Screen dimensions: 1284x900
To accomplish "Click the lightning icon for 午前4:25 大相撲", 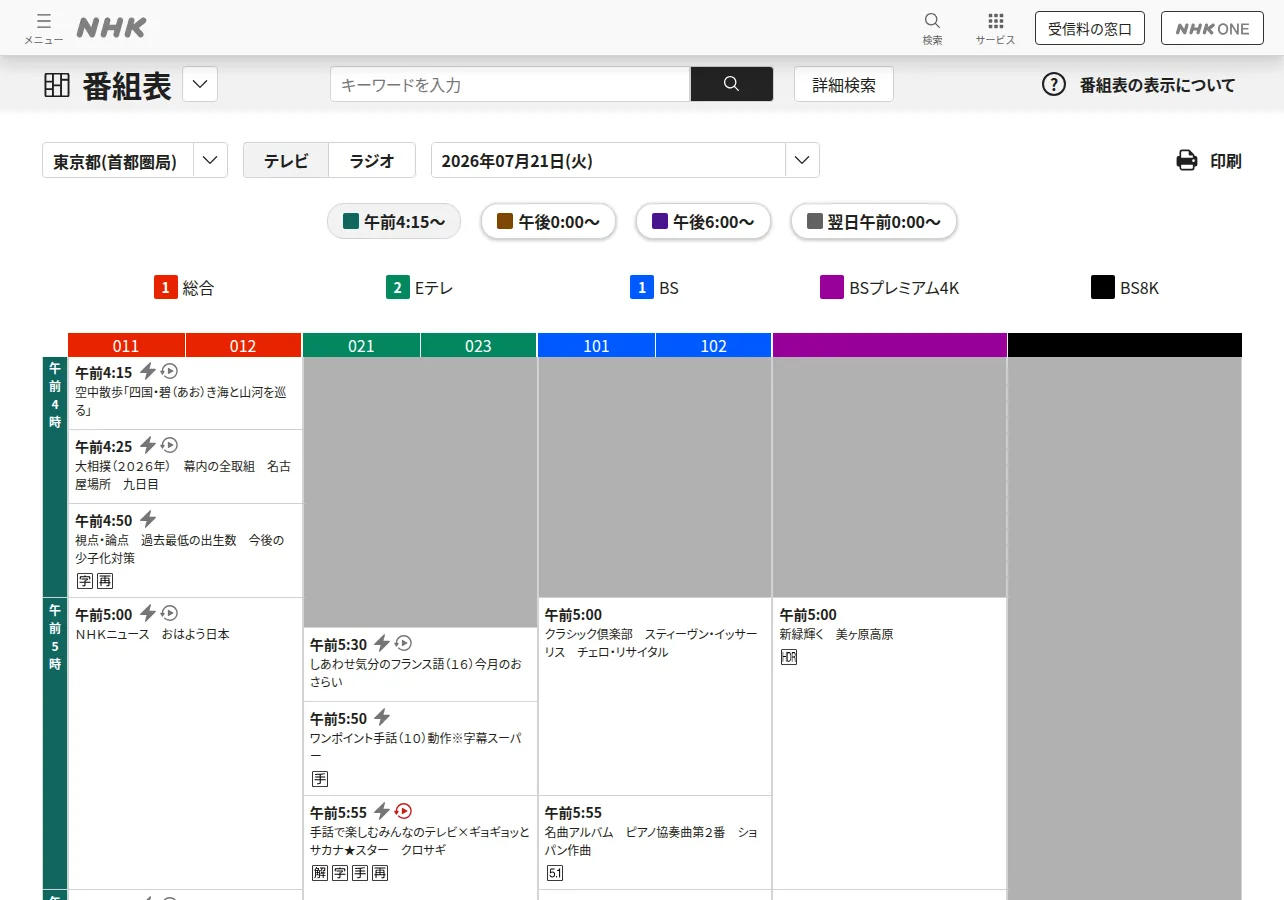I will tap(148, 445).
